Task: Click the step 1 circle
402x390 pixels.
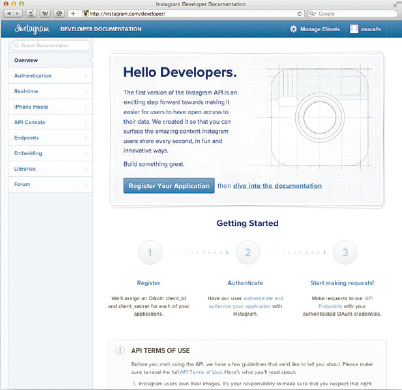Action: point(150,252)
